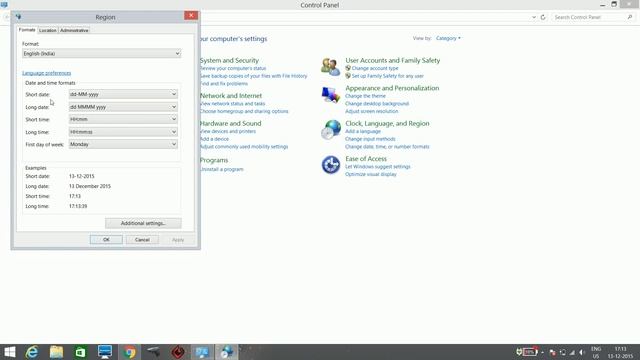
Task: Click View network status and tasks link
Action: point(232,104)
